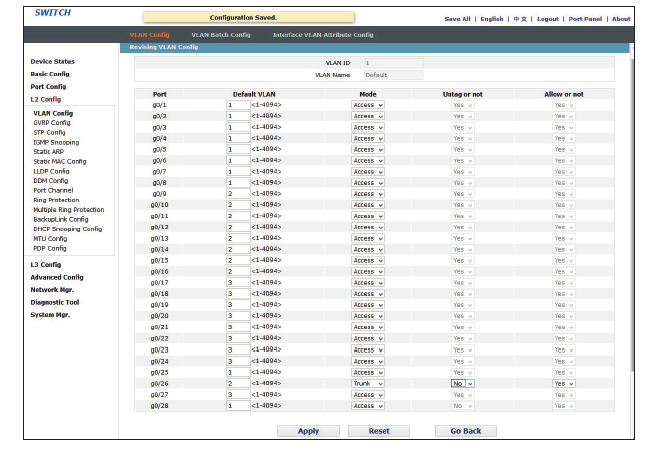Expand Allow or not dropdown for g0/26
This screenshot has width=658, height=450.
coord(564,383)
